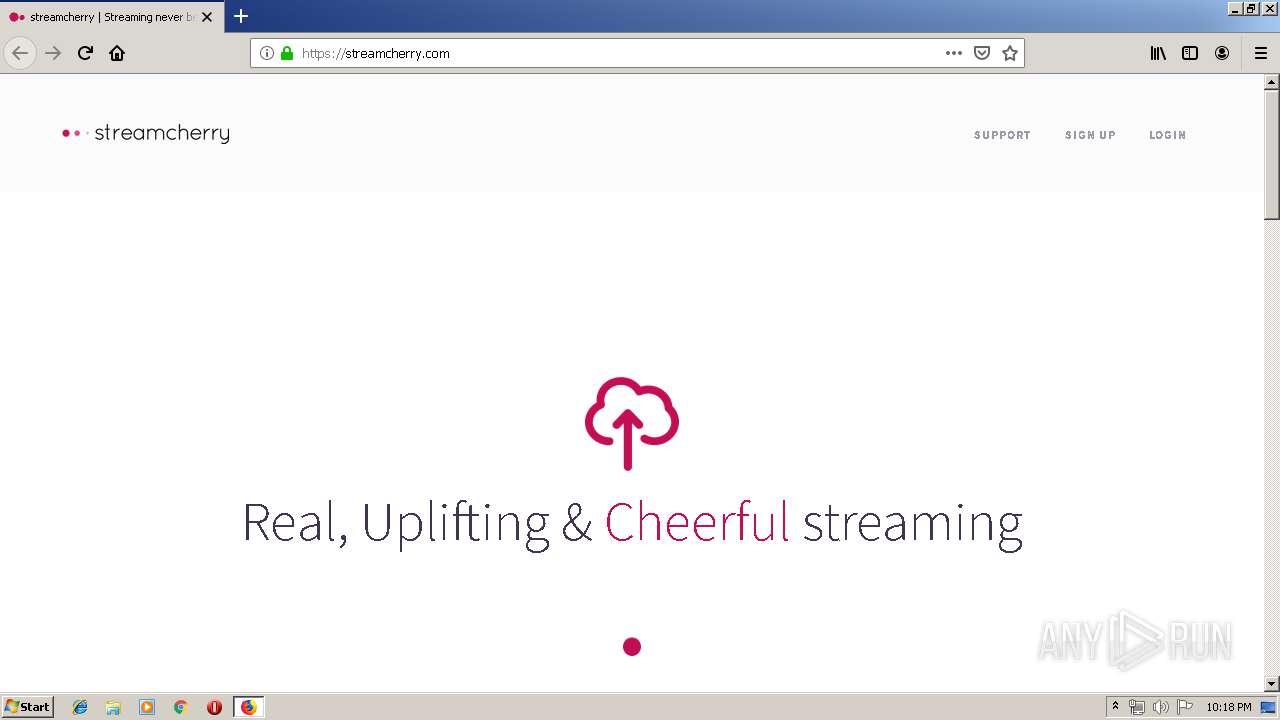Image resolution: width=1280 pixels, height=720 pixels.
Task: Click the taskbar clock showing 10:18 PM
Action: point(1229,707)
